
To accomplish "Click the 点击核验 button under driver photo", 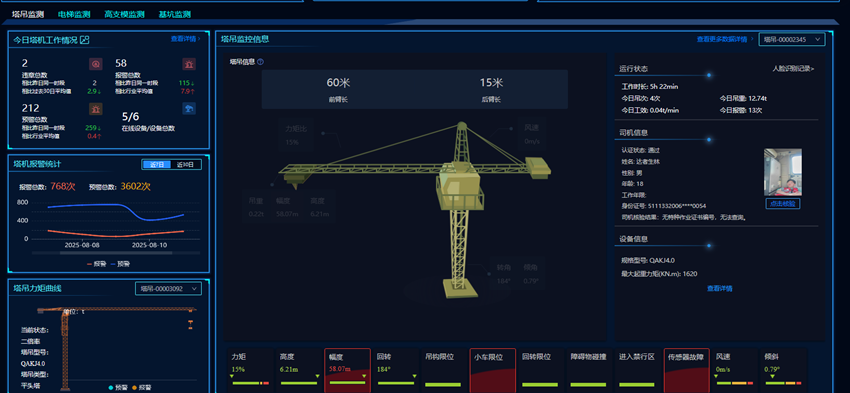I will (x=782, y=203).
